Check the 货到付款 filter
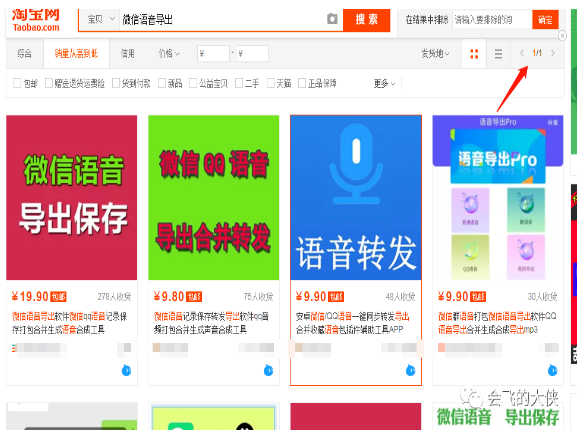The width and height of the screenshot is (582, 433). tap(116, 83)
